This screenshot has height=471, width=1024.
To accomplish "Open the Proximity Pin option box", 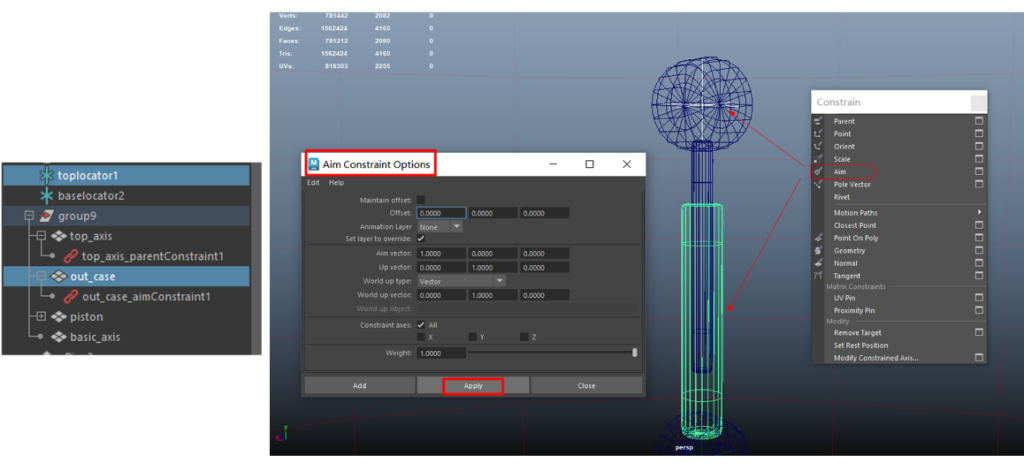I will (979, 310).
